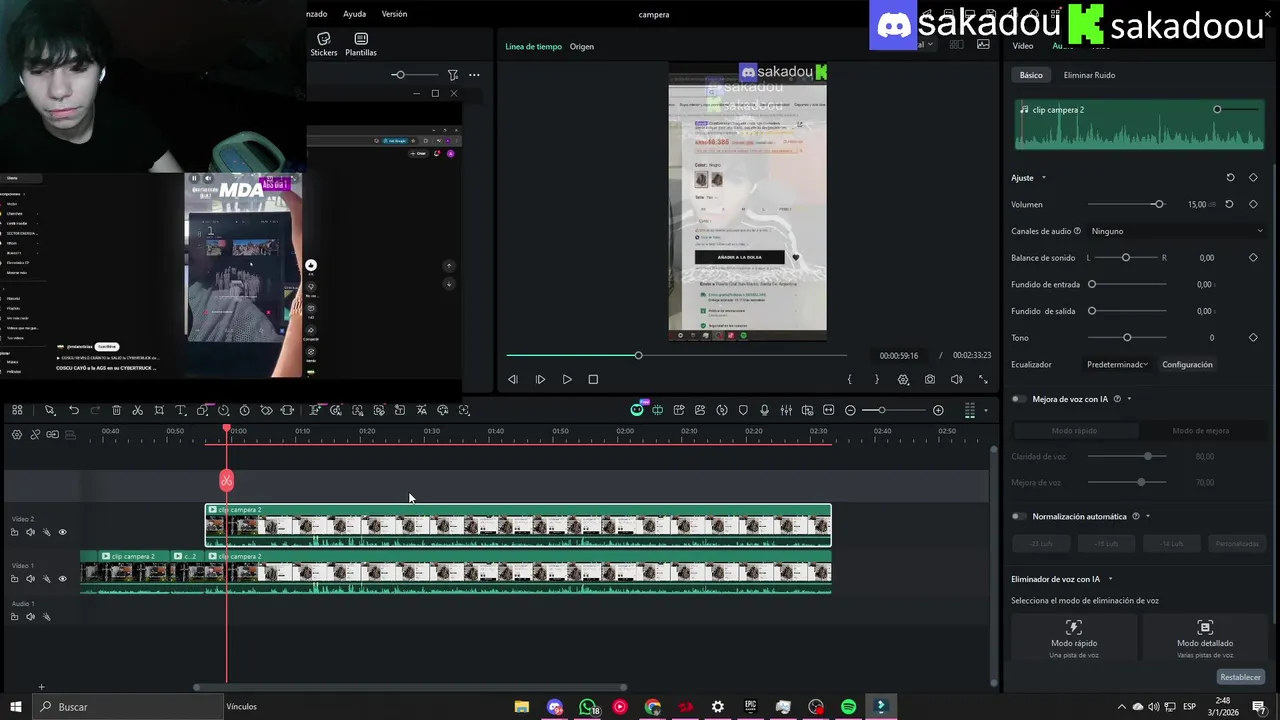Step back one frame in preview
The width and height of the screenshot is (1280, 720).
pyautogui.click(x=513, y=380)
